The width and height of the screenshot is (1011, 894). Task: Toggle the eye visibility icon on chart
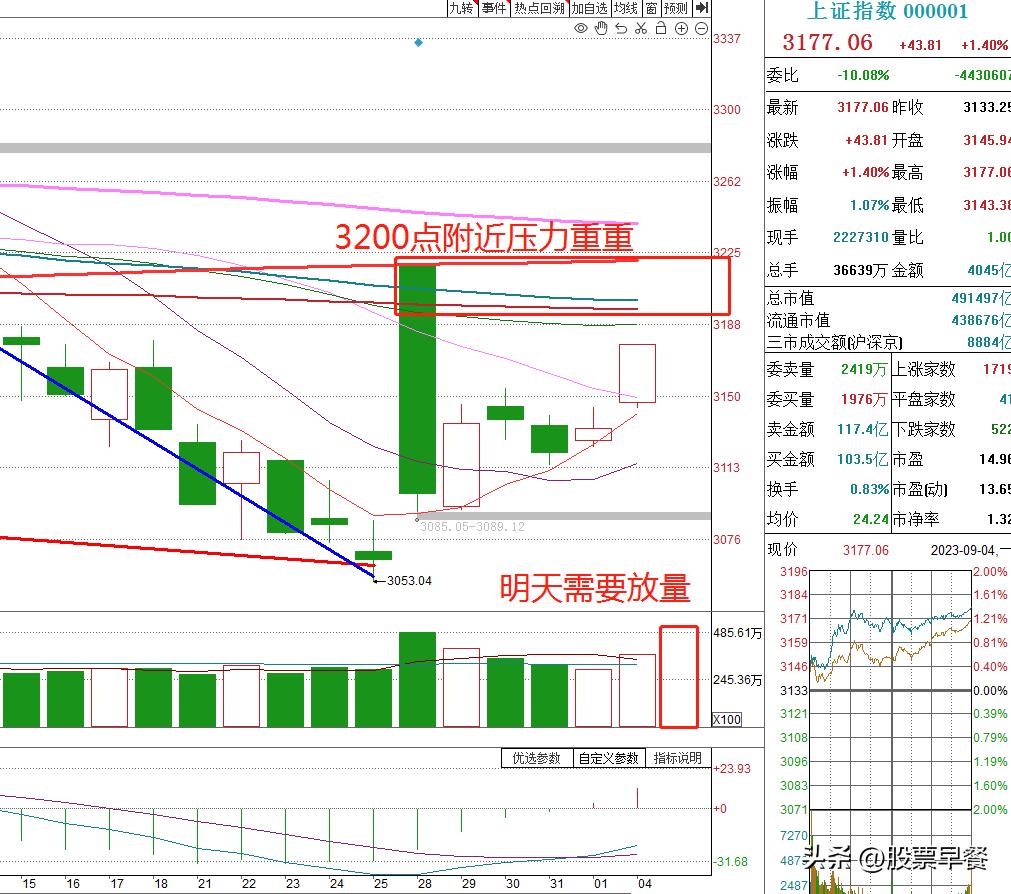coord(581,28)
